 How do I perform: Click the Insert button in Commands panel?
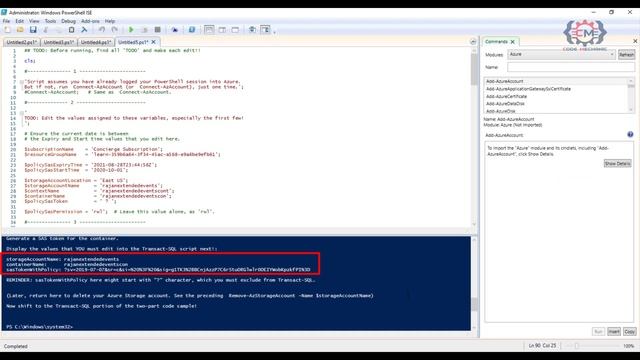[613, 331]
